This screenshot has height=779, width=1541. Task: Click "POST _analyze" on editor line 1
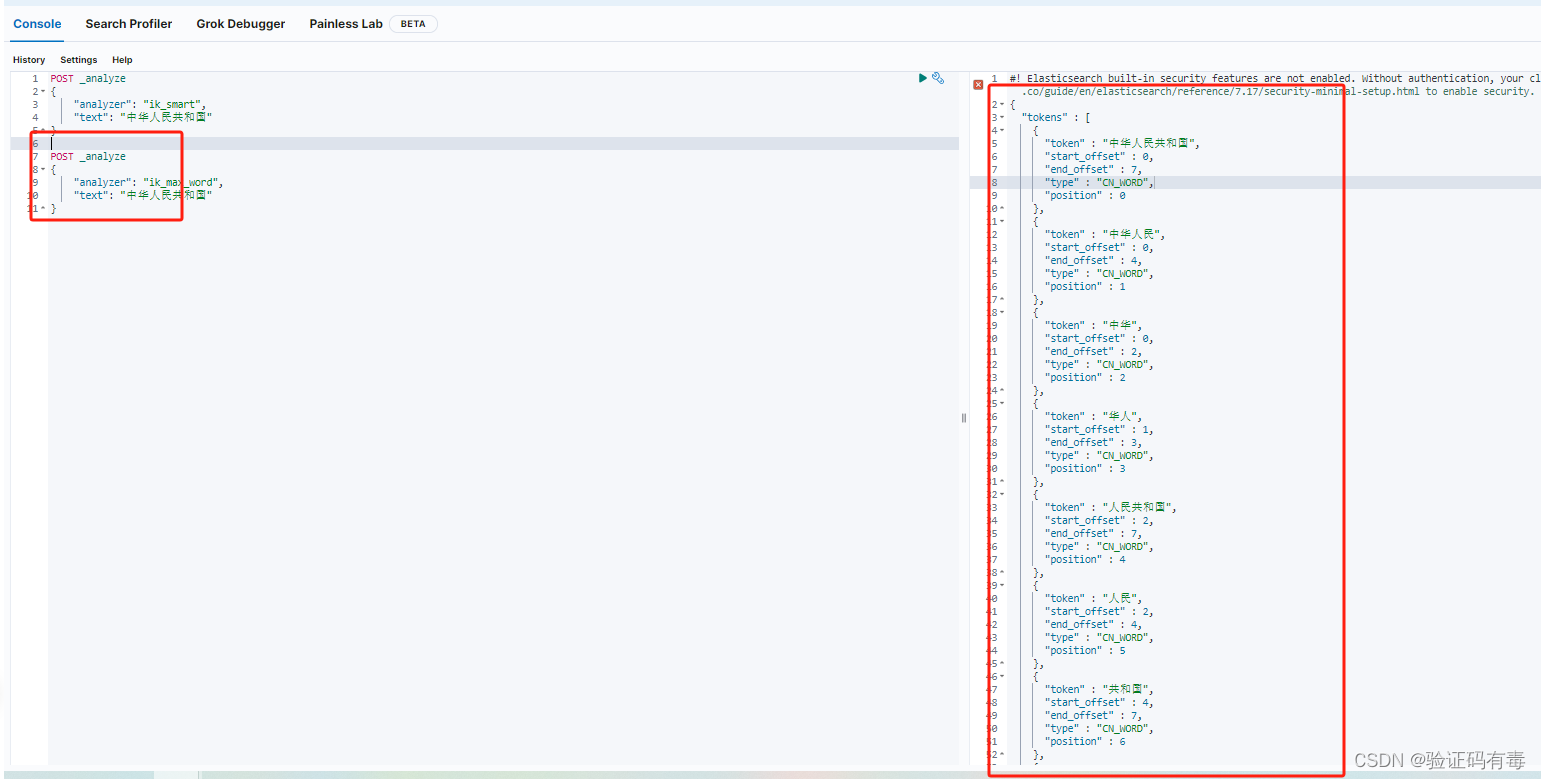pyautogui.click(x=88, y=78)
